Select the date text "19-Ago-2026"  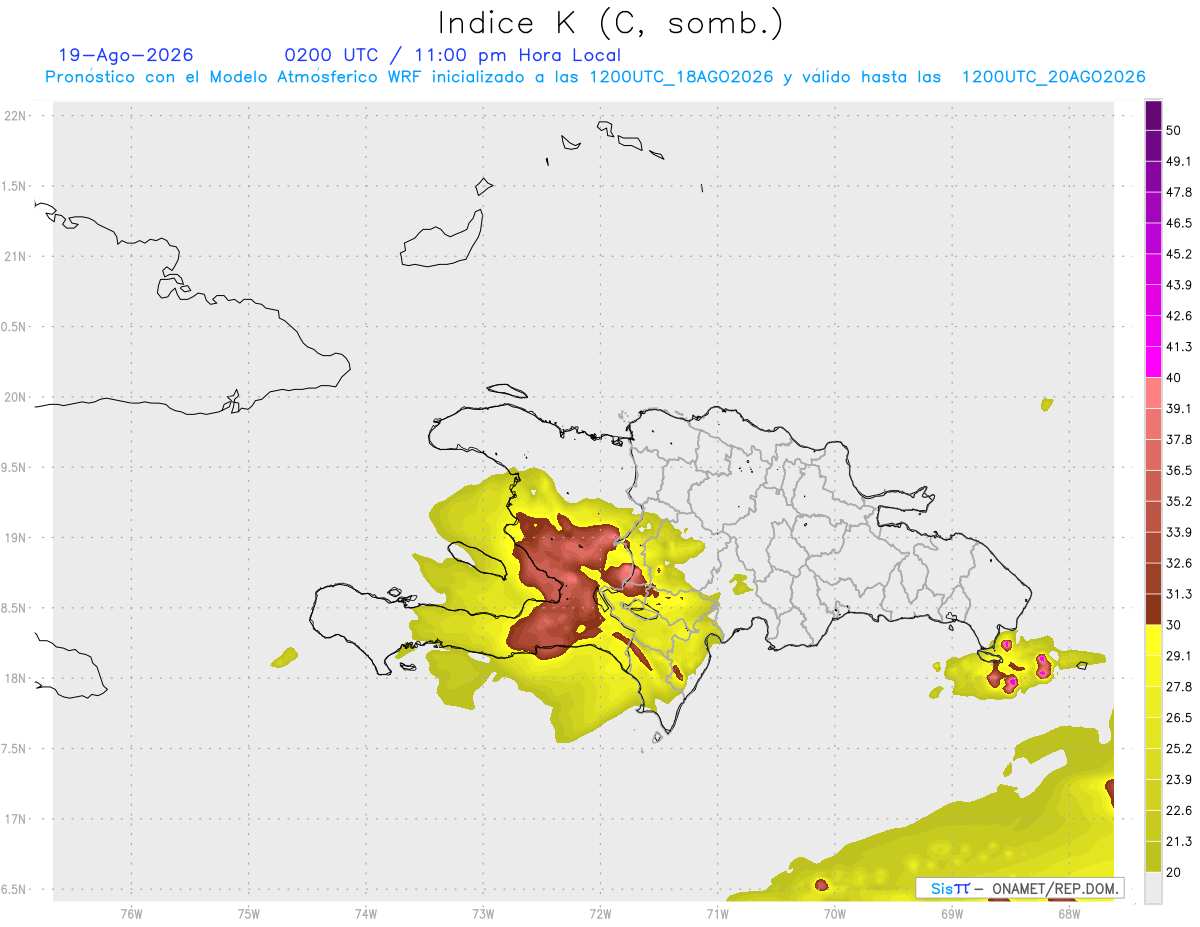(126, 55)
